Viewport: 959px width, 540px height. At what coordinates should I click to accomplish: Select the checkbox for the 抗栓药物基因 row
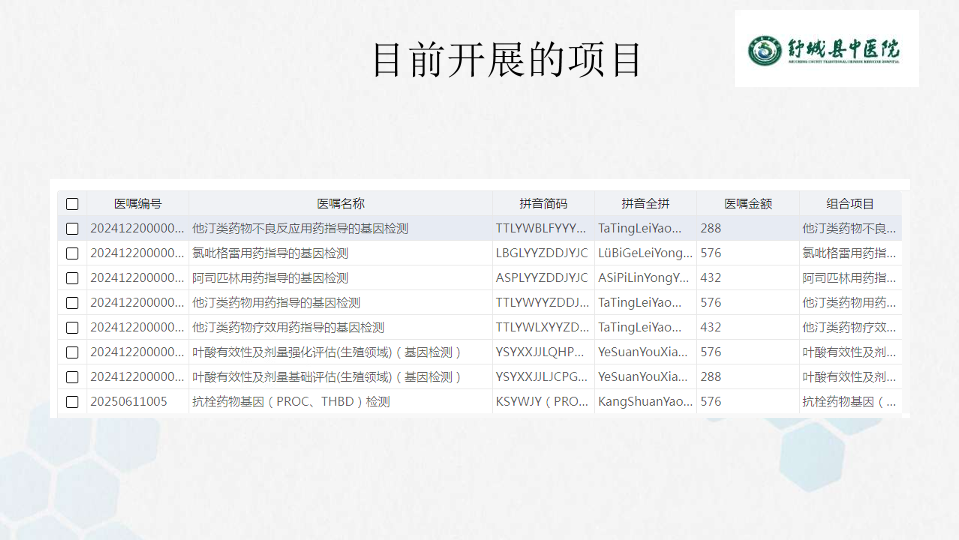72,402
